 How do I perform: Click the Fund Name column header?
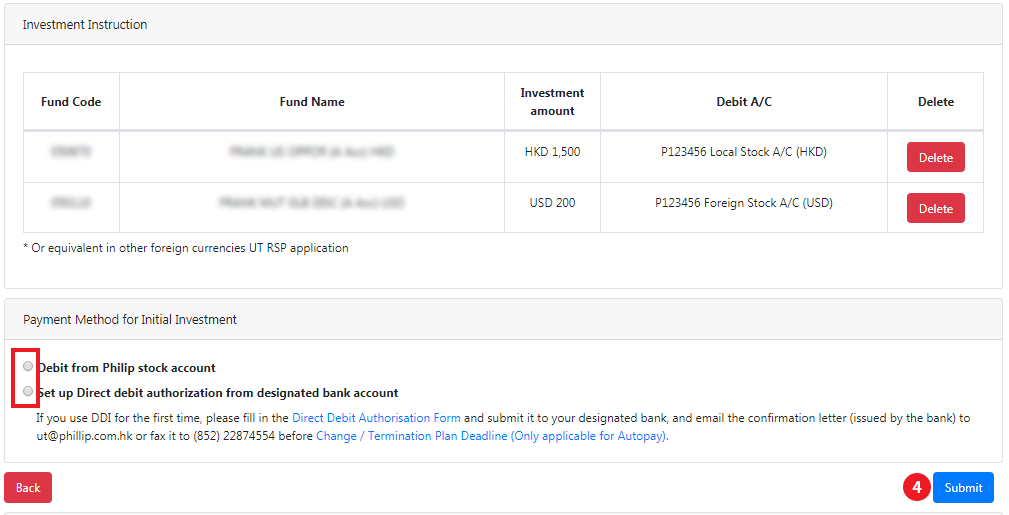tap(312, 102)
